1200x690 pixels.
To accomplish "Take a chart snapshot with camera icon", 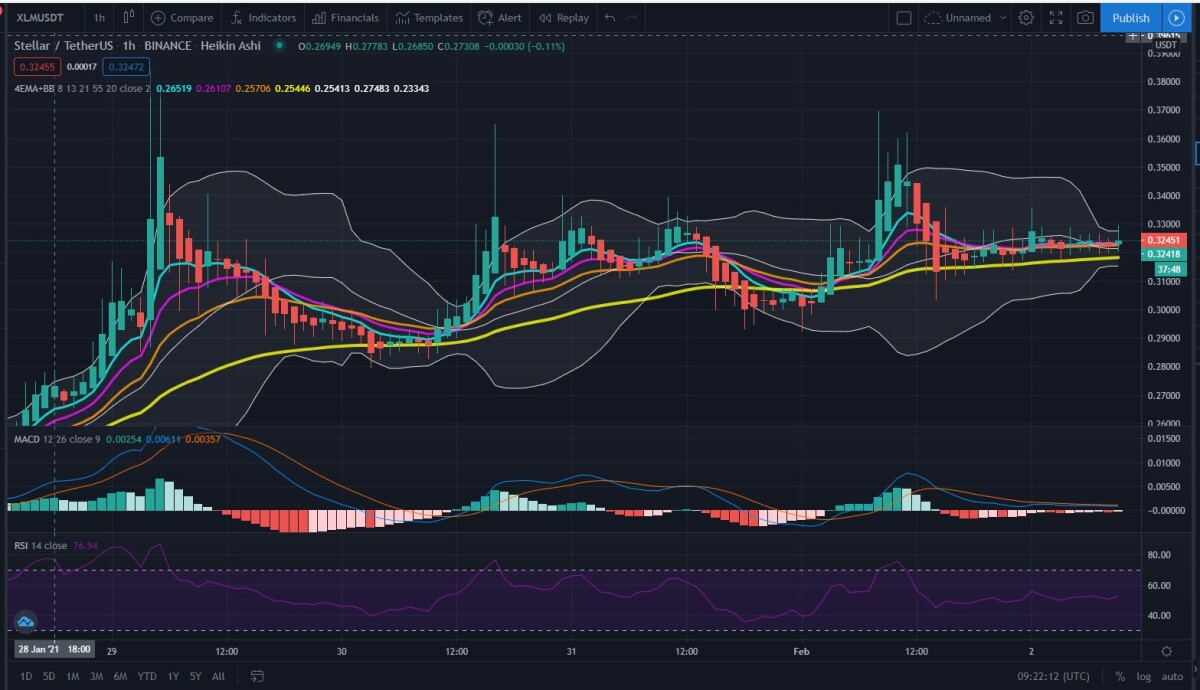I will coord(1085,18).
